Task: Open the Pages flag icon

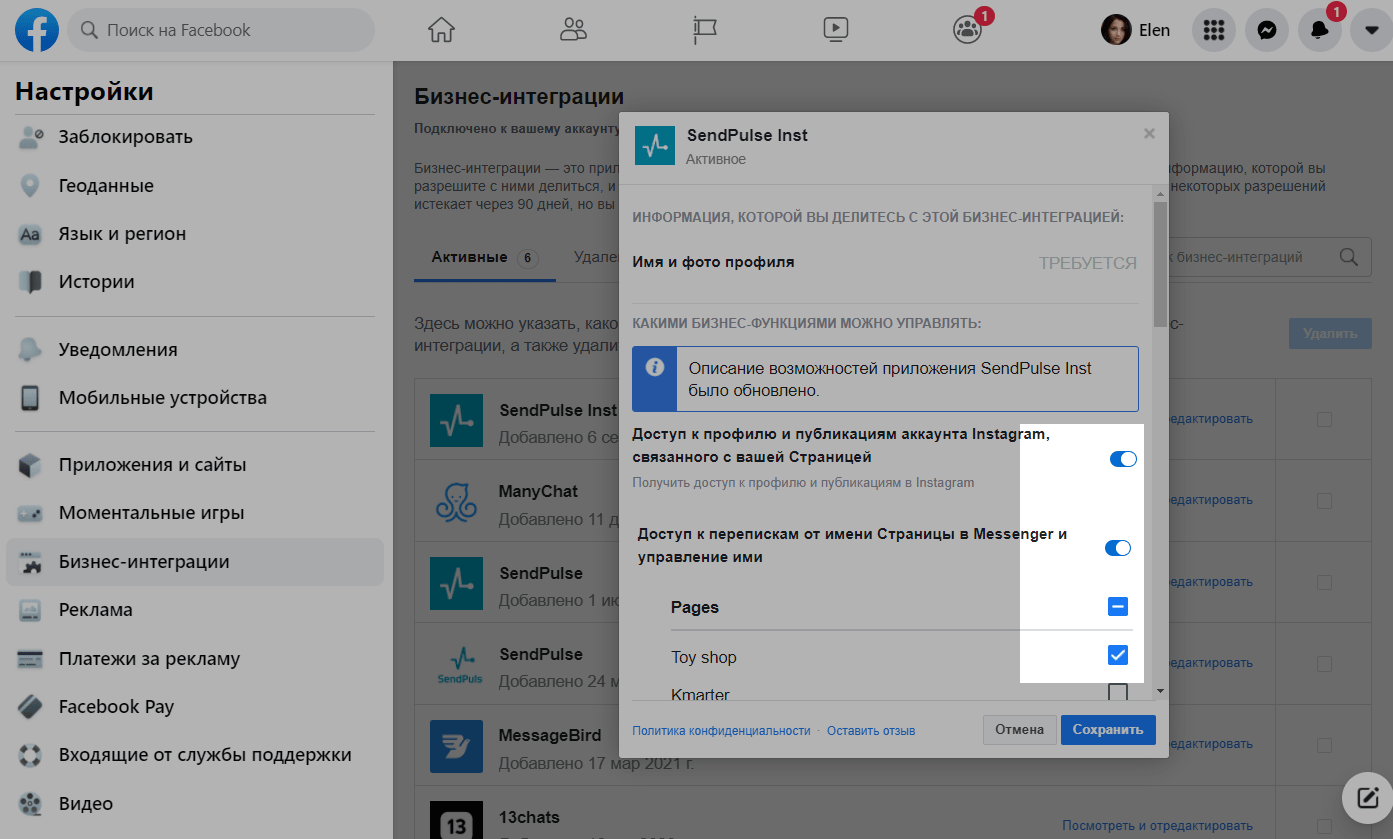Action: pyautogui.click(x=705, y=30)
